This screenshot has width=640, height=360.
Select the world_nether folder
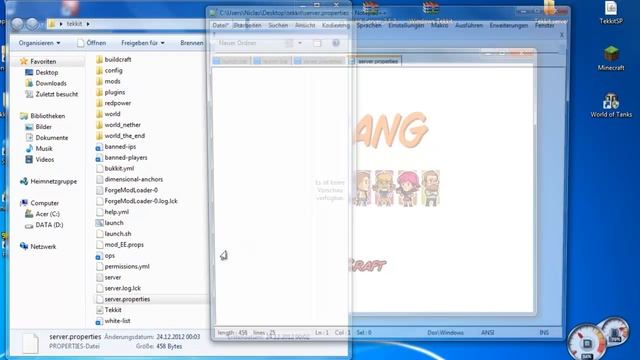coord(118,125)
